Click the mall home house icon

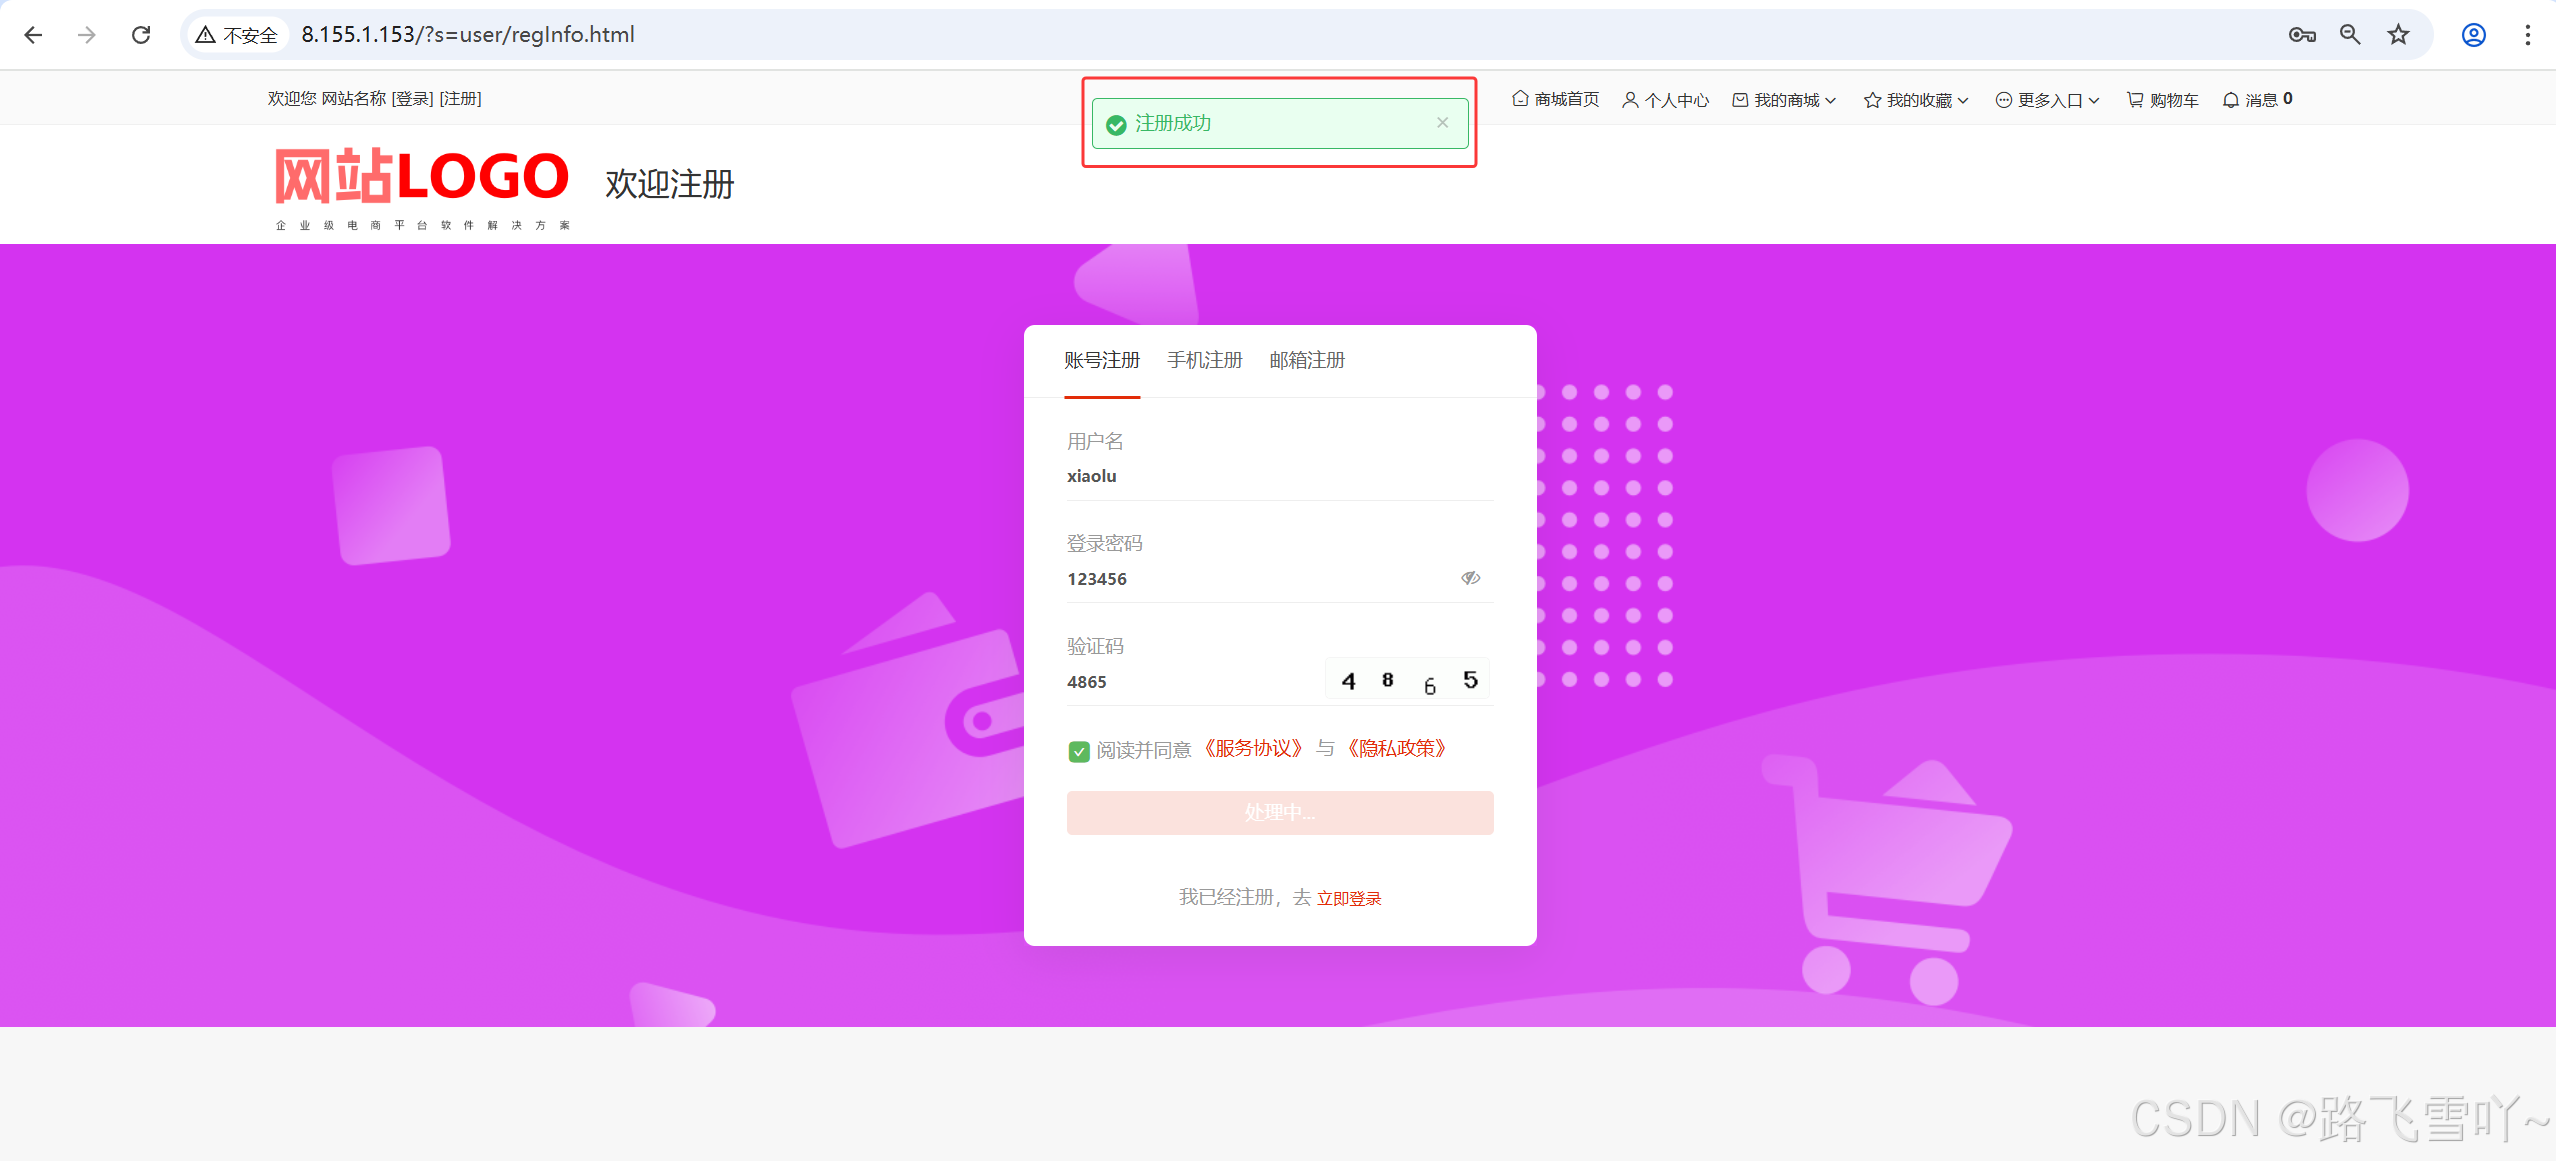pos(1520,99)
